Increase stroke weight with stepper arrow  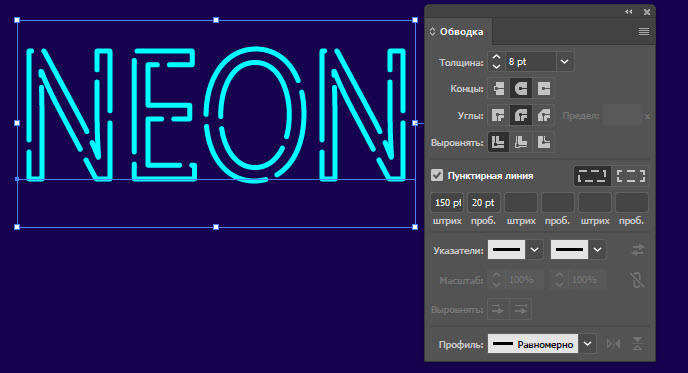[496, 57]
